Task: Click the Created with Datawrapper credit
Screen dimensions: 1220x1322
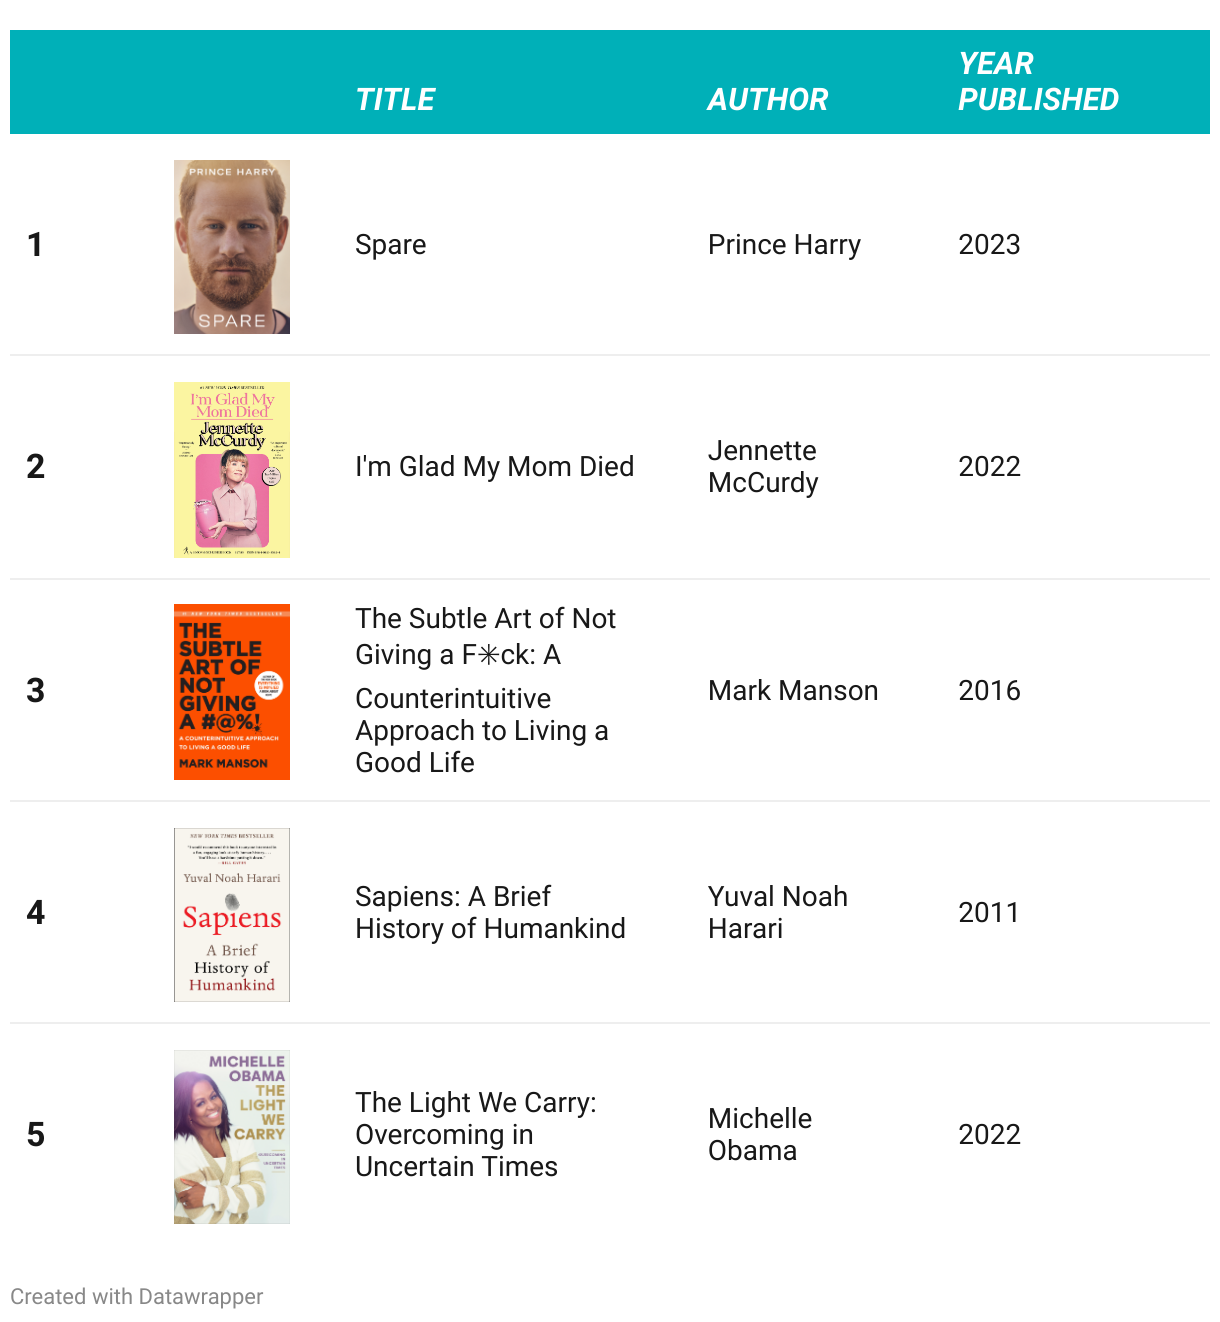Action: pos(137,1297)
